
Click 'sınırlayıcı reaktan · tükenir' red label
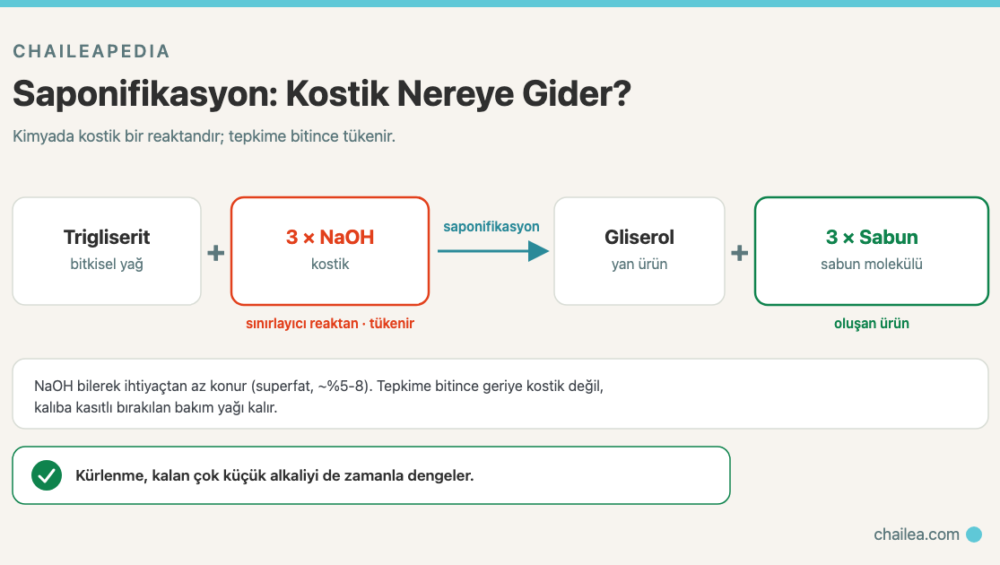pos(330,323)
